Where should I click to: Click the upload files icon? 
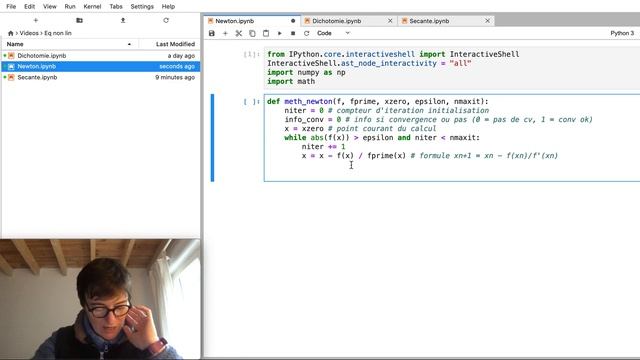tap(123, 20)
